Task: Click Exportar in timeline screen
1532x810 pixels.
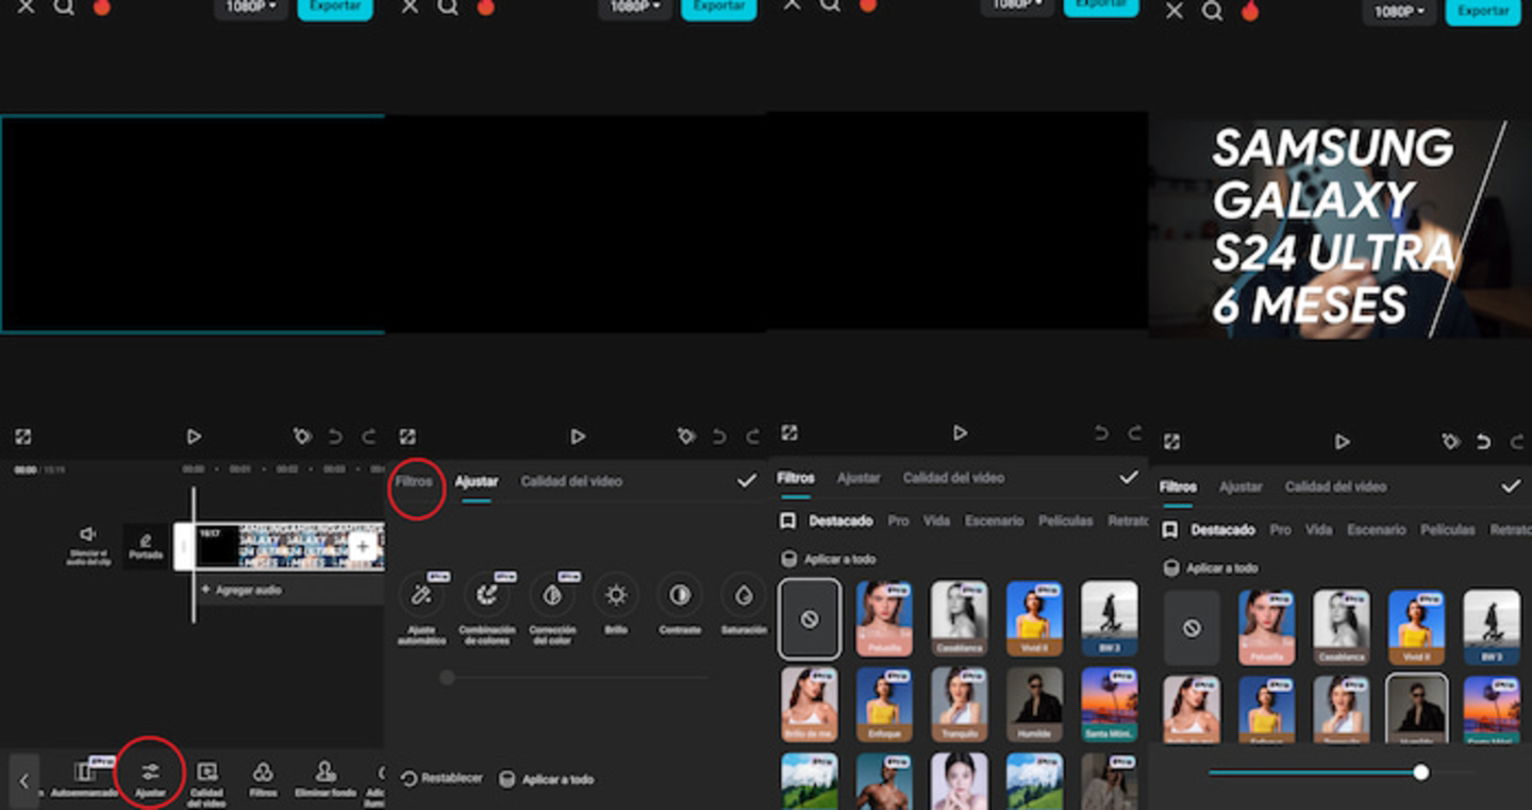Action: 335,7
